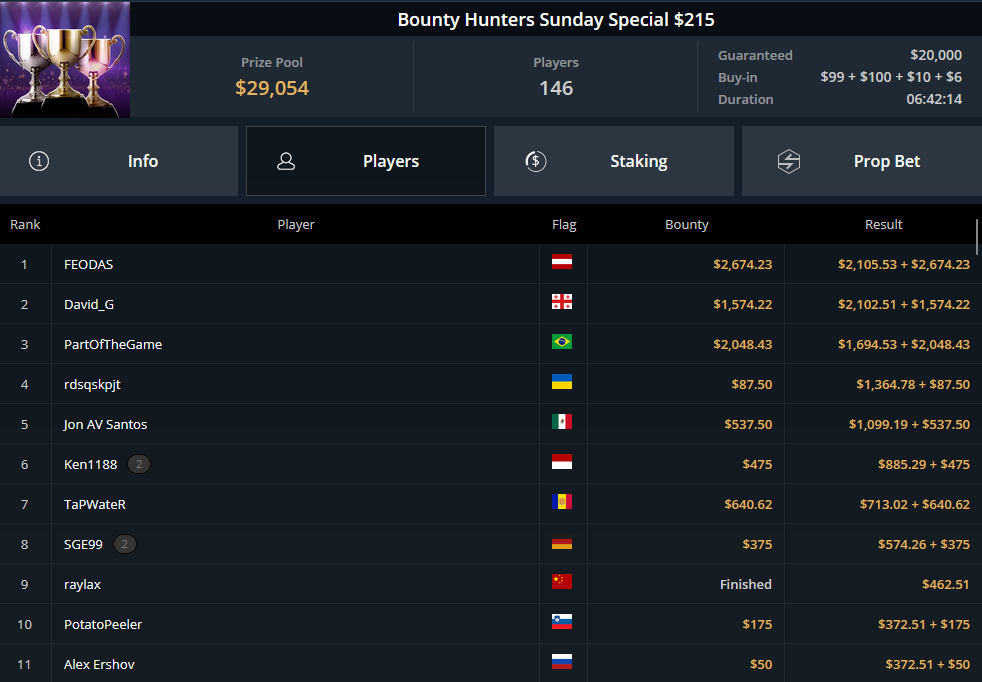
Task: Select player Ken1188
Action: point(90,465)
